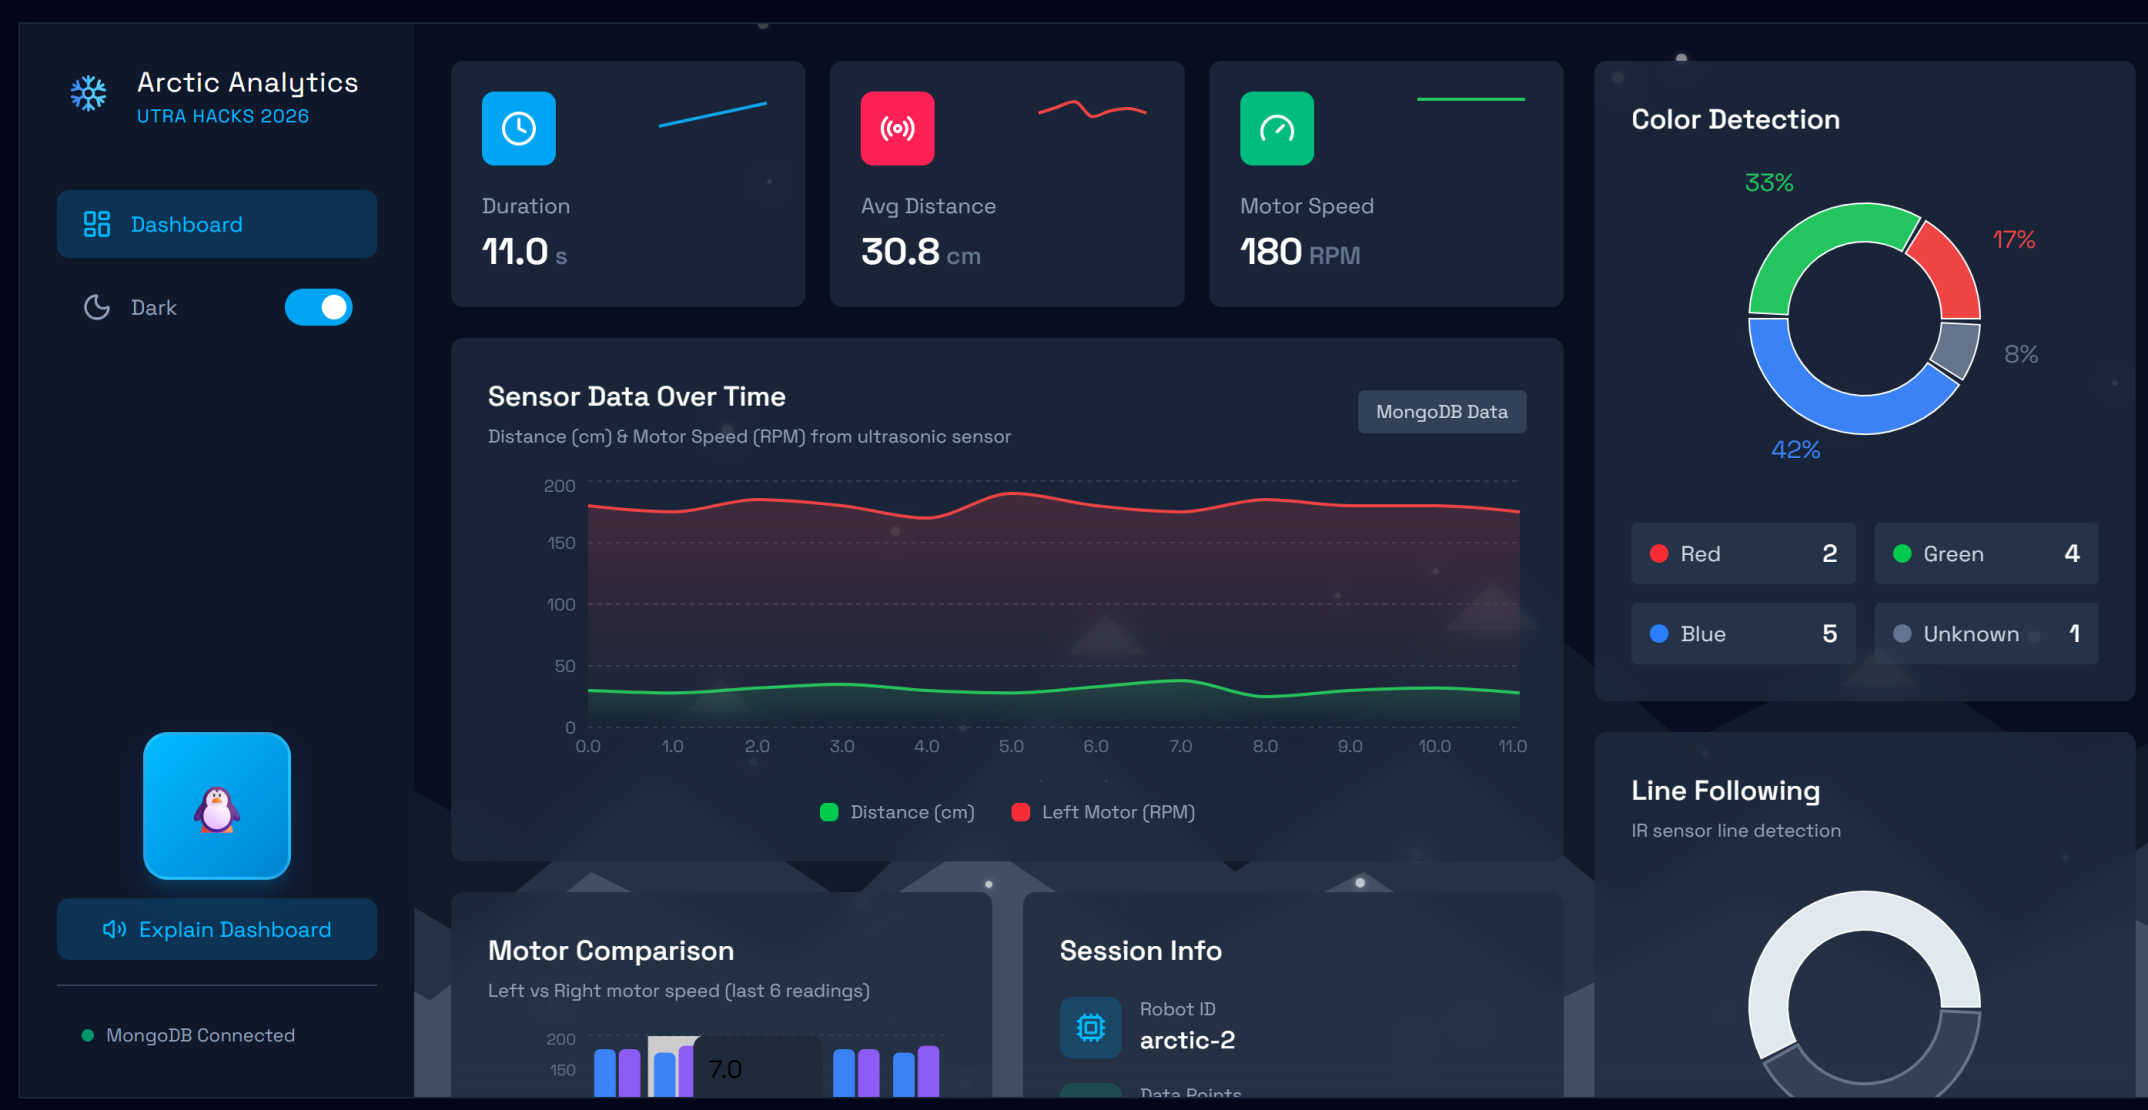Click the MongoDB Connected status indicator
This screenshot has height=1110, width=2148.
pos(189,1035)
